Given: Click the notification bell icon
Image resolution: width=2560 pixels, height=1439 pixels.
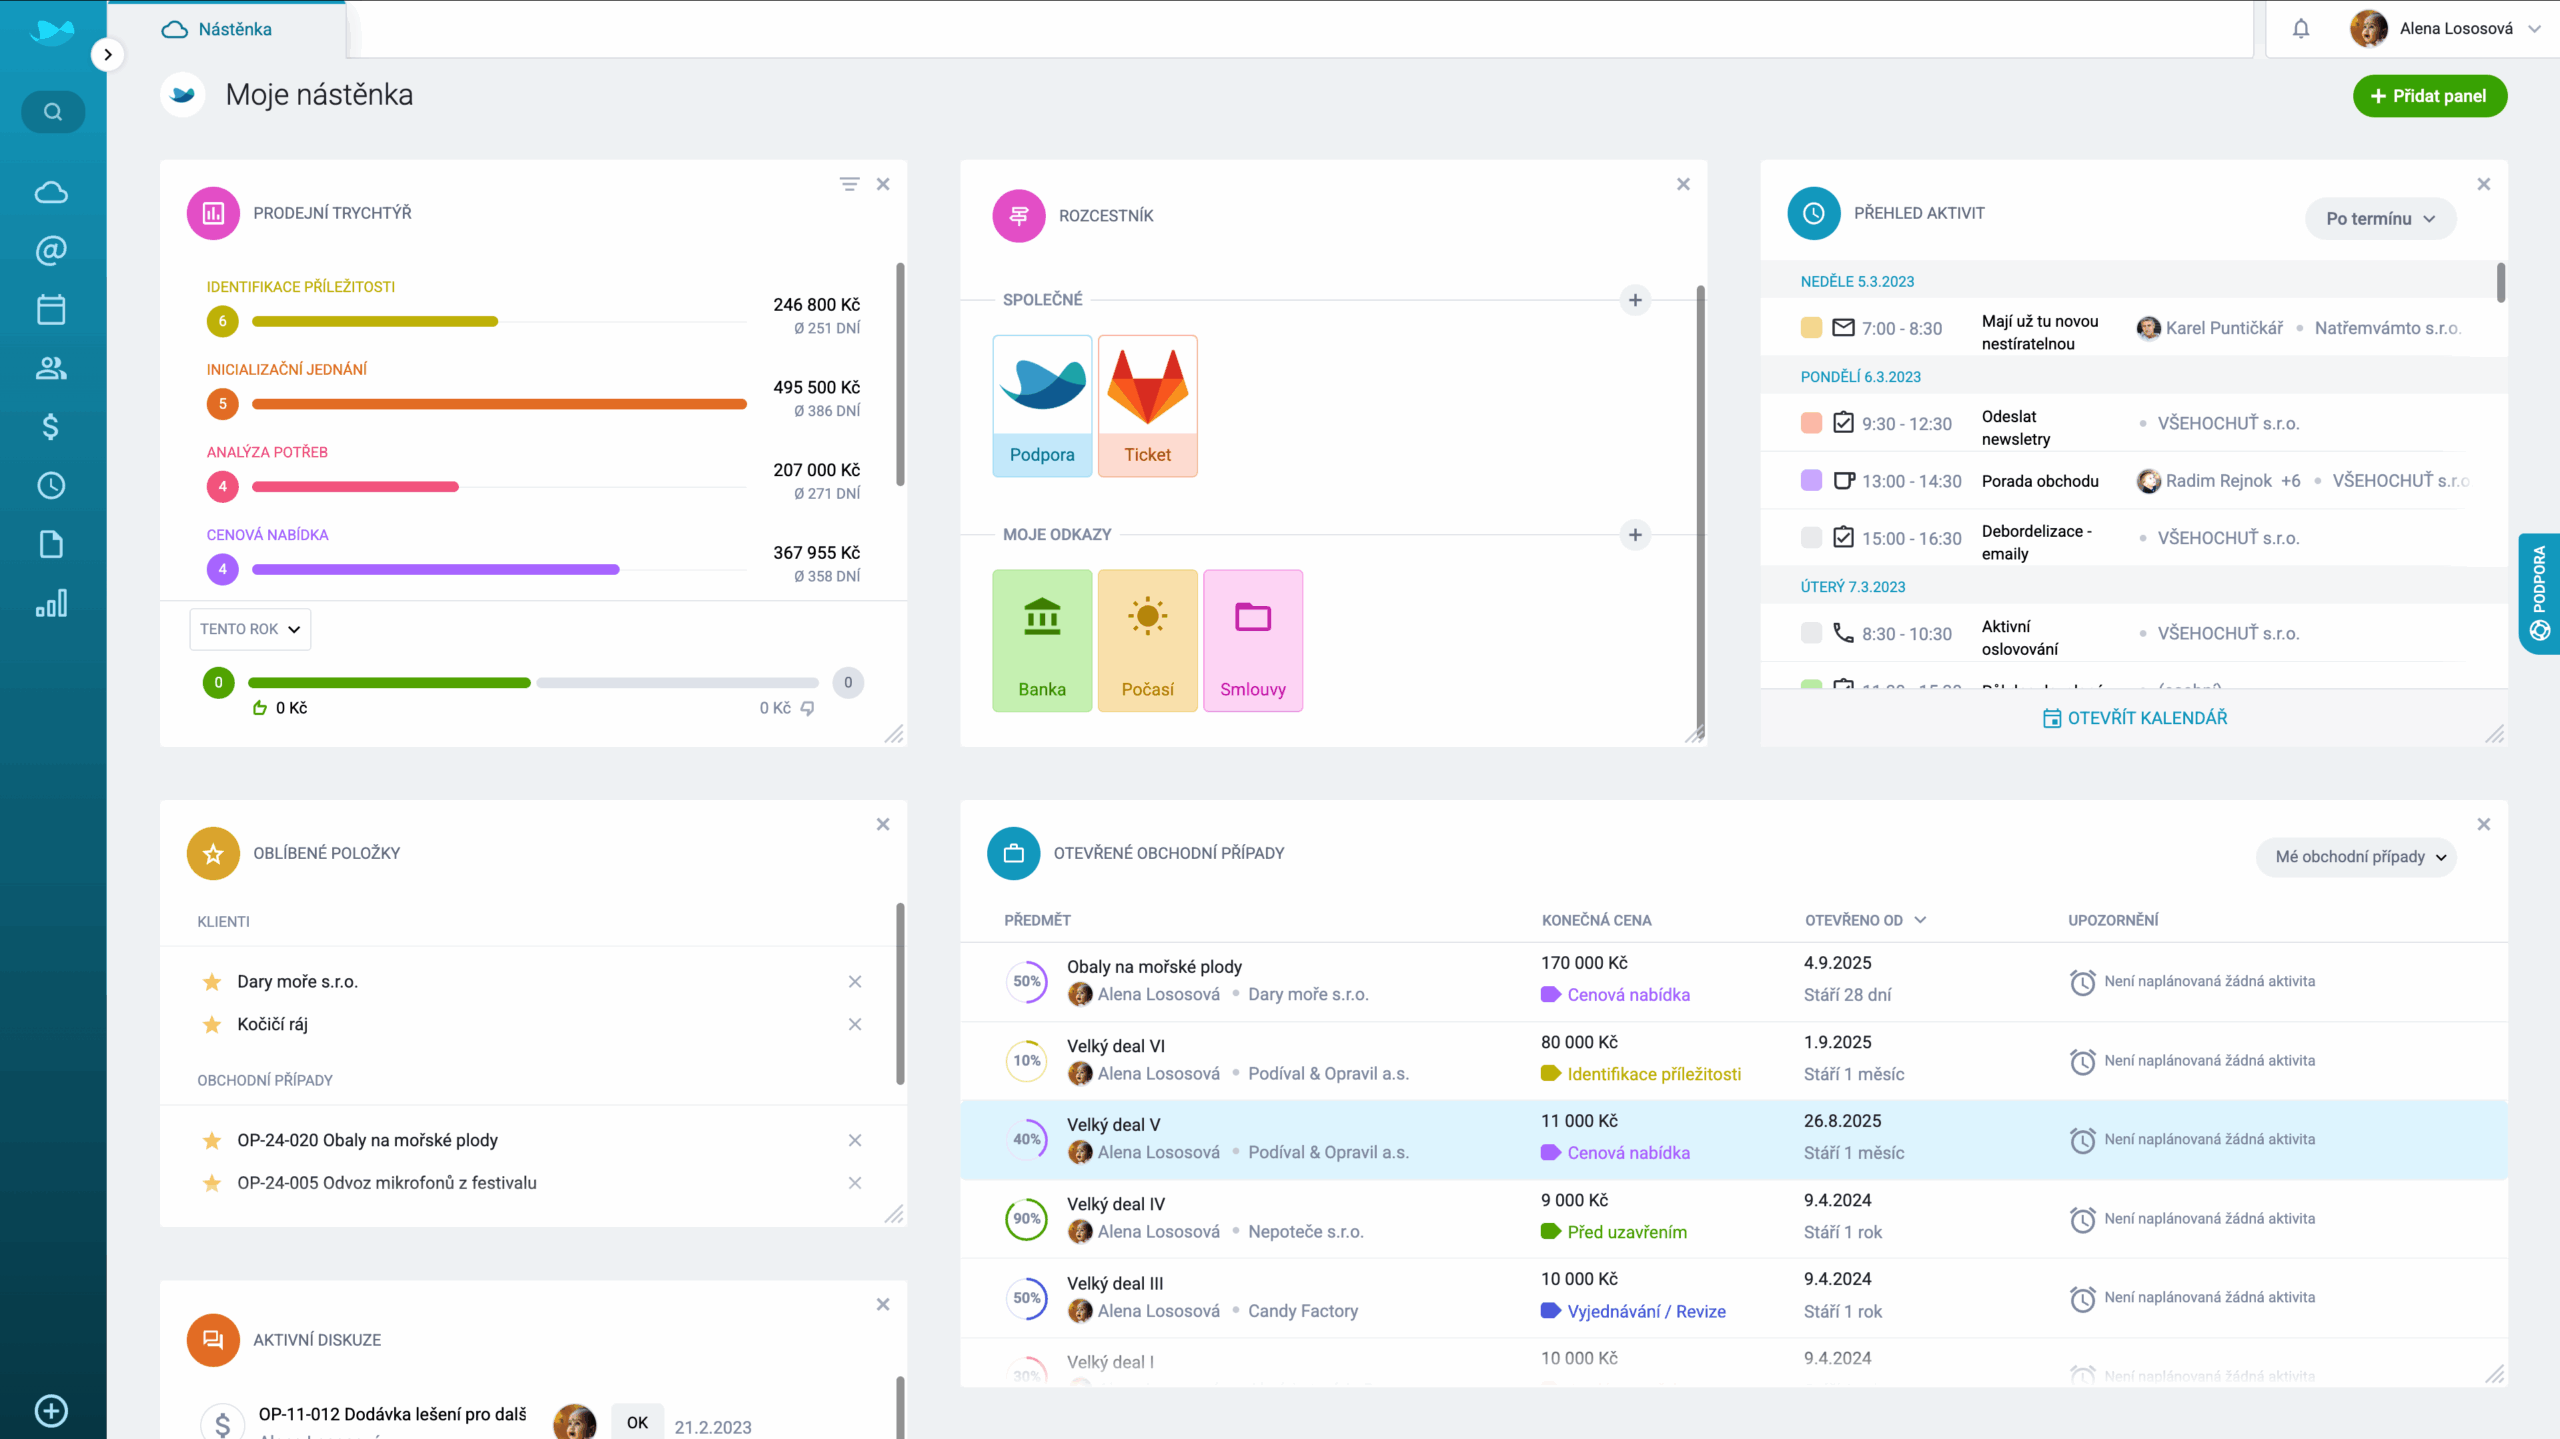Looking at the screenshot, I should [x=2301, y=29].
